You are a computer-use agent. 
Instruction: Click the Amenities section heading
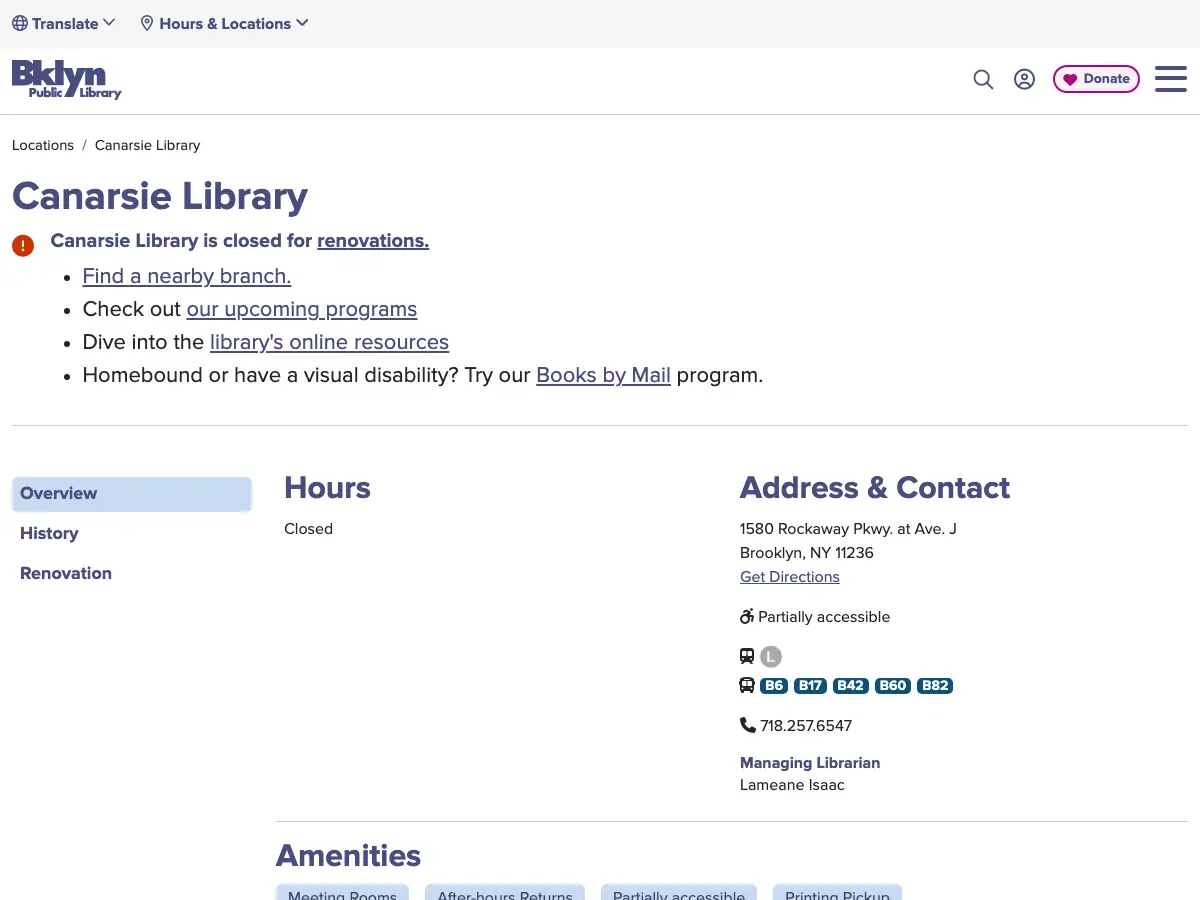[348, 856]
